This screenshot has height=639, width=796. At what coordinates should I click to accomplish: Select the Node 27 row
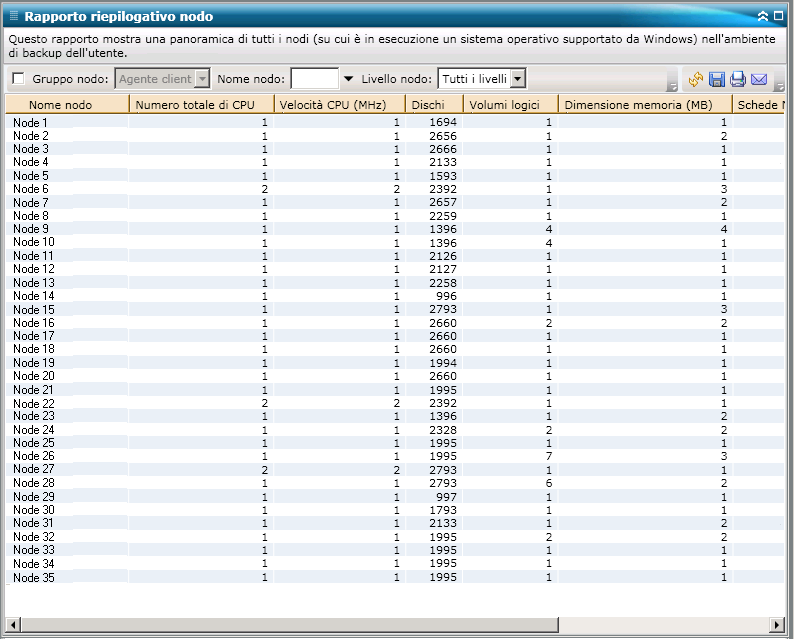click(x=395, y=469)
